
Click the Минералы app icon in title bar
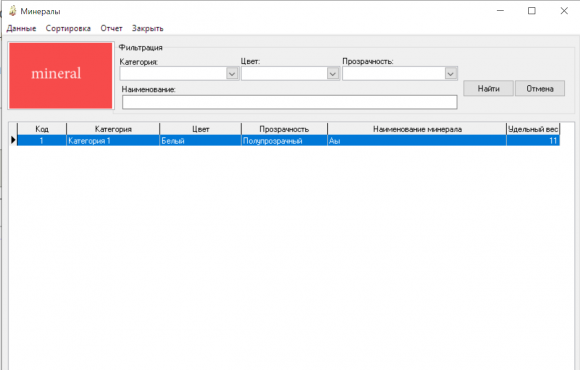point(13,11)
